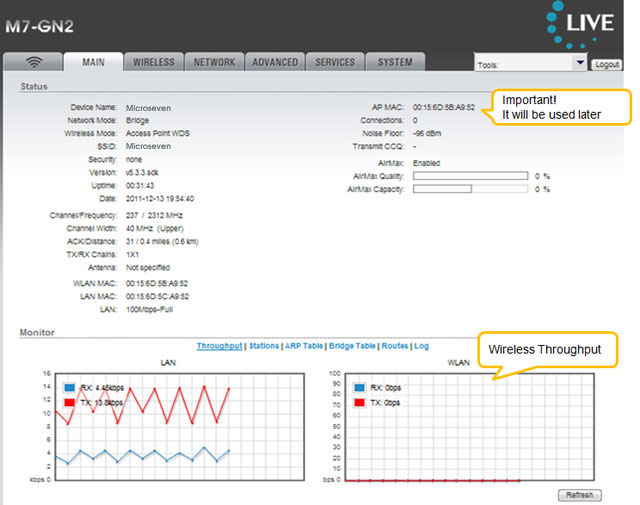Click the Device Name value Microseven
Image resolution: width=640 pixels, height=505 pixels.
[x=148, y=108]
